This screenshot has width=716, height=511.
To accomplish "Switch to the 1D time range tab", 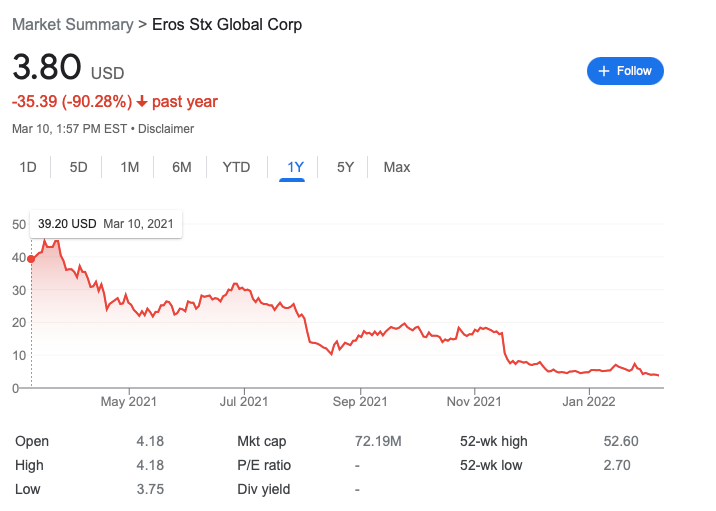I will point(28,167).
